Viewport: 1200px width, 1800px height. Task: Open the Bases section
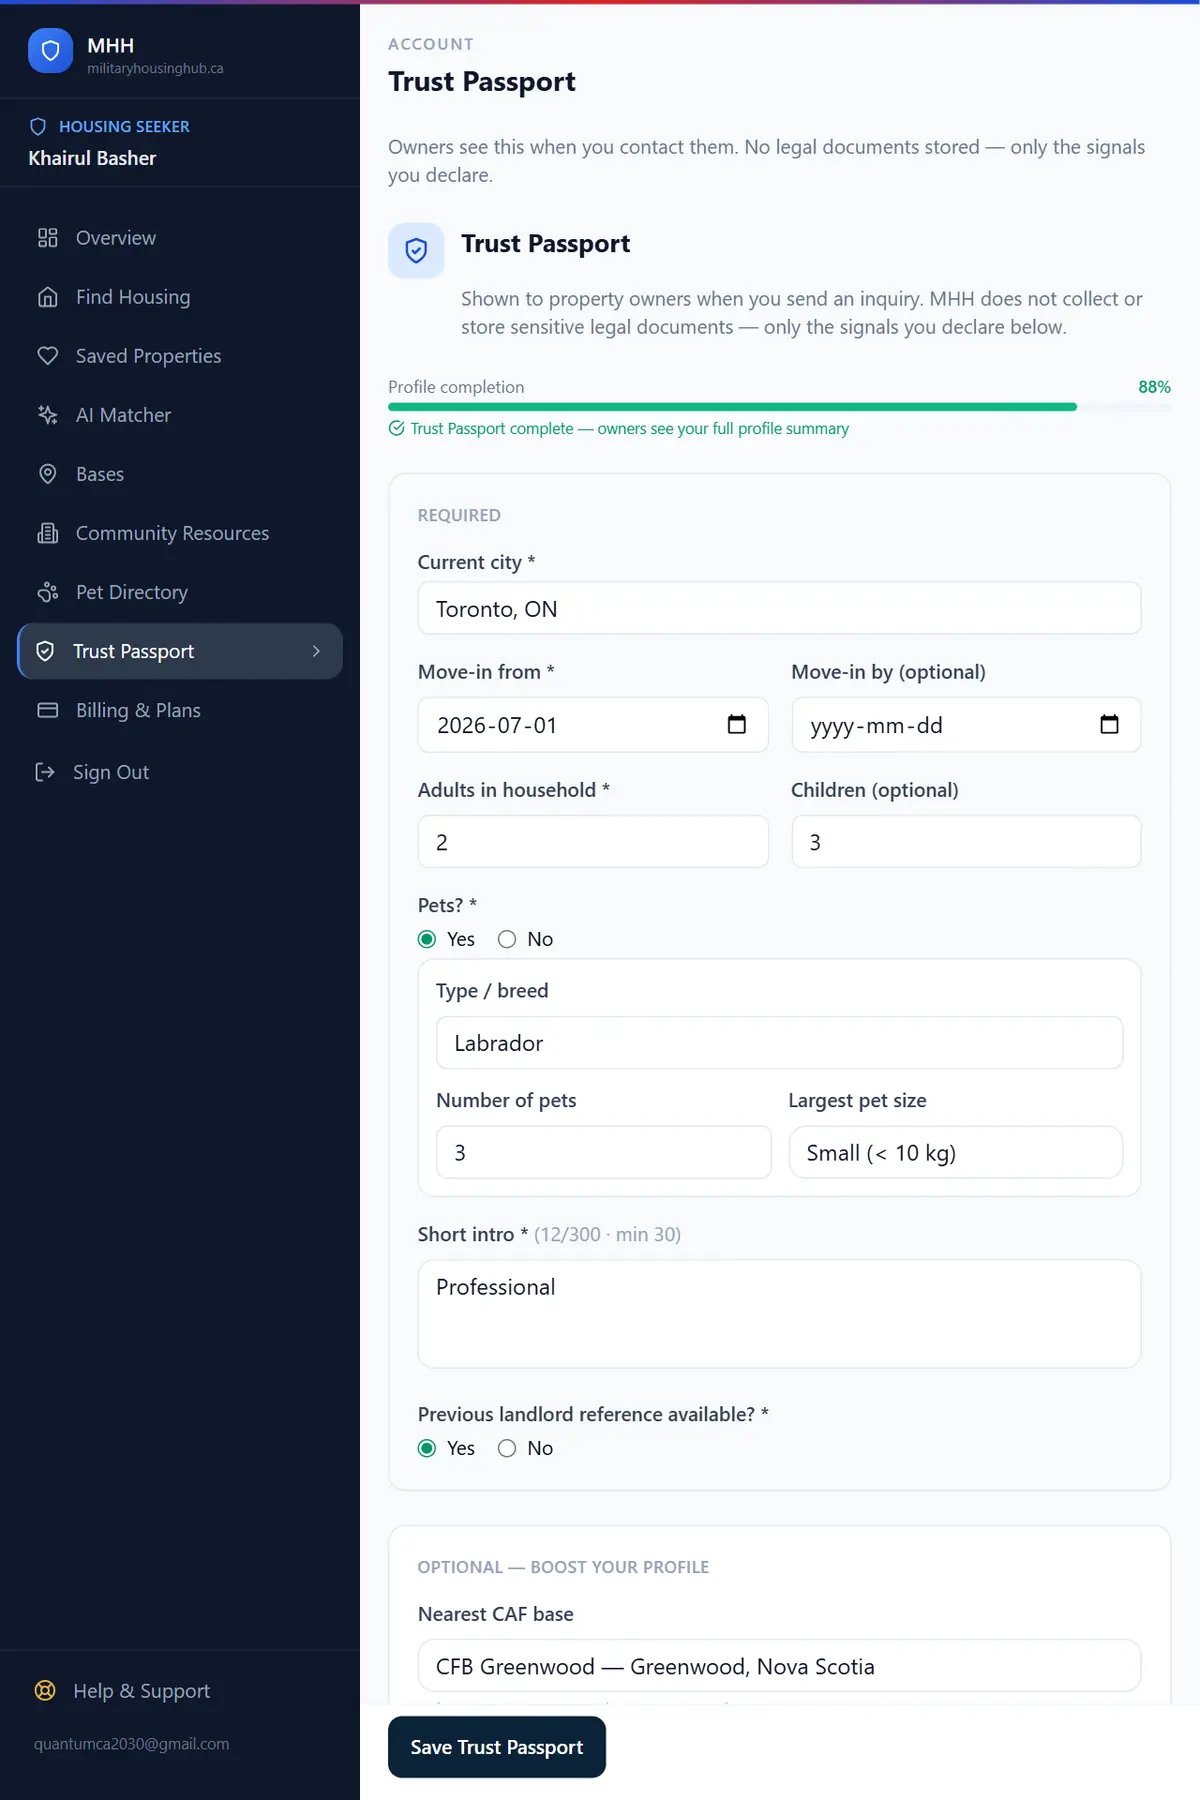[x=180, y=474]
